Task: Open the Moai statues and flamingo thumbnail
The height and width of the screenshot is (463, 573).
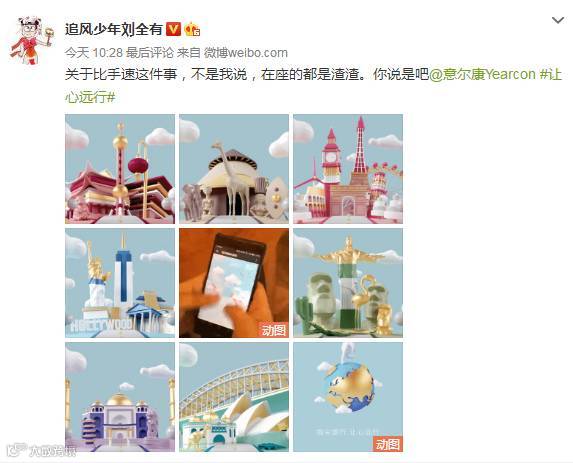Action: point(348,283)
